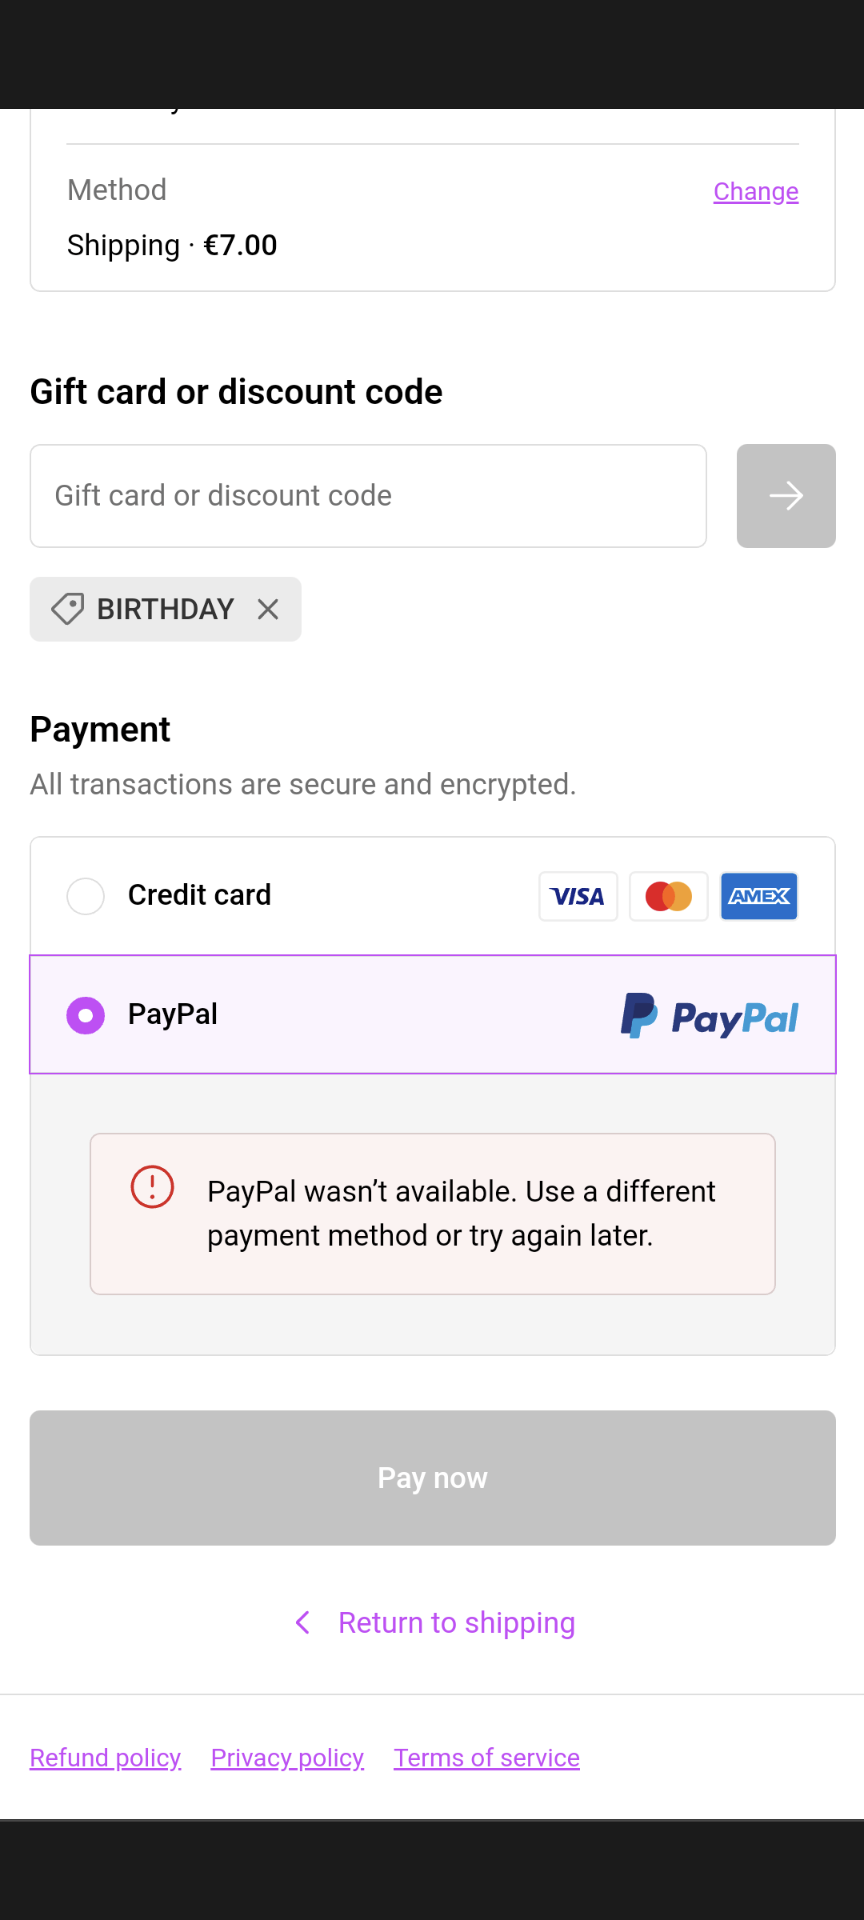Viewport: 864px width, 1920px height.
Task: Change the shipping method
Action: click(x=755, y=191)
